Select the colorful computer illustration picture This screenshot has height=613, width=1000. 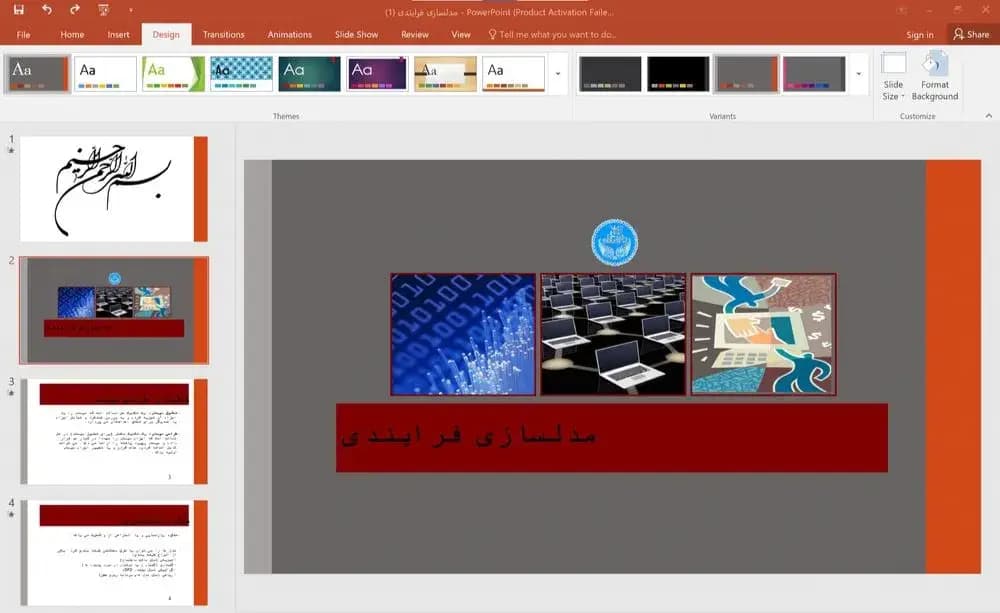pos(763,335)
